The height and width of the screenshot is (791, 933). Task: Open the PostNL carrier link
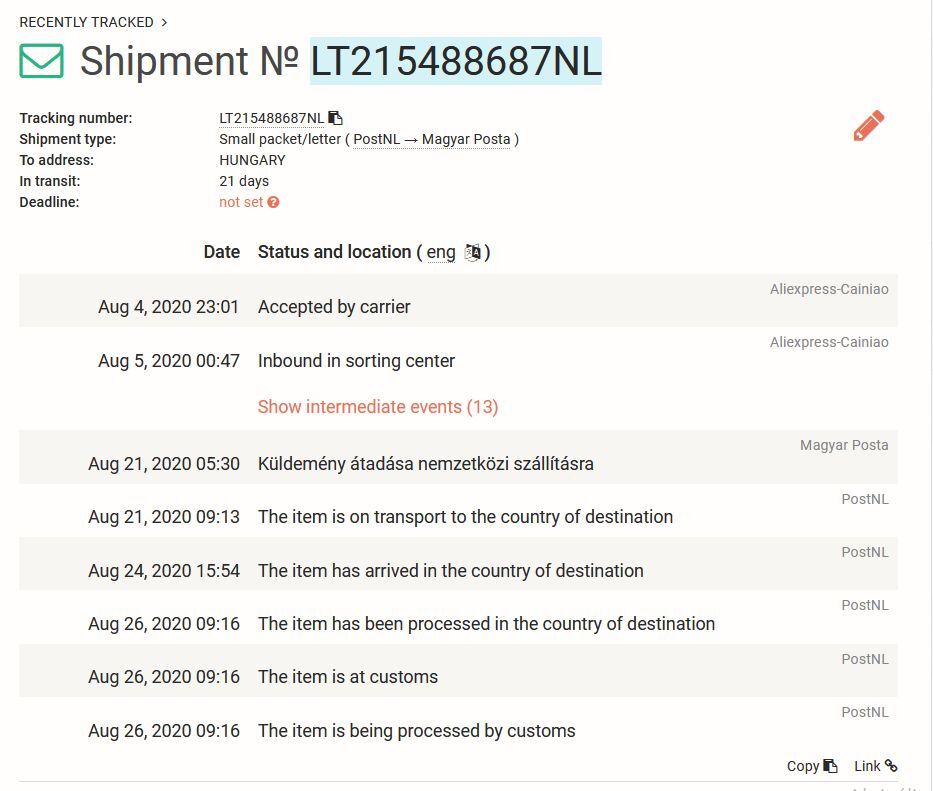pos(377,139)
